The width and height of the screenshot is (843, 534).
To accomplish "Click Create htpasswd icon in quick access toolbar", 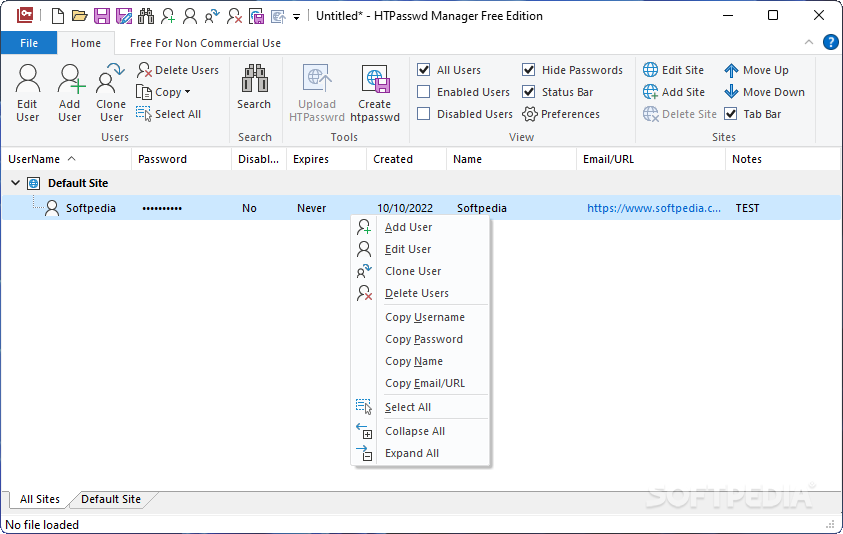I will tap(256, 16).
